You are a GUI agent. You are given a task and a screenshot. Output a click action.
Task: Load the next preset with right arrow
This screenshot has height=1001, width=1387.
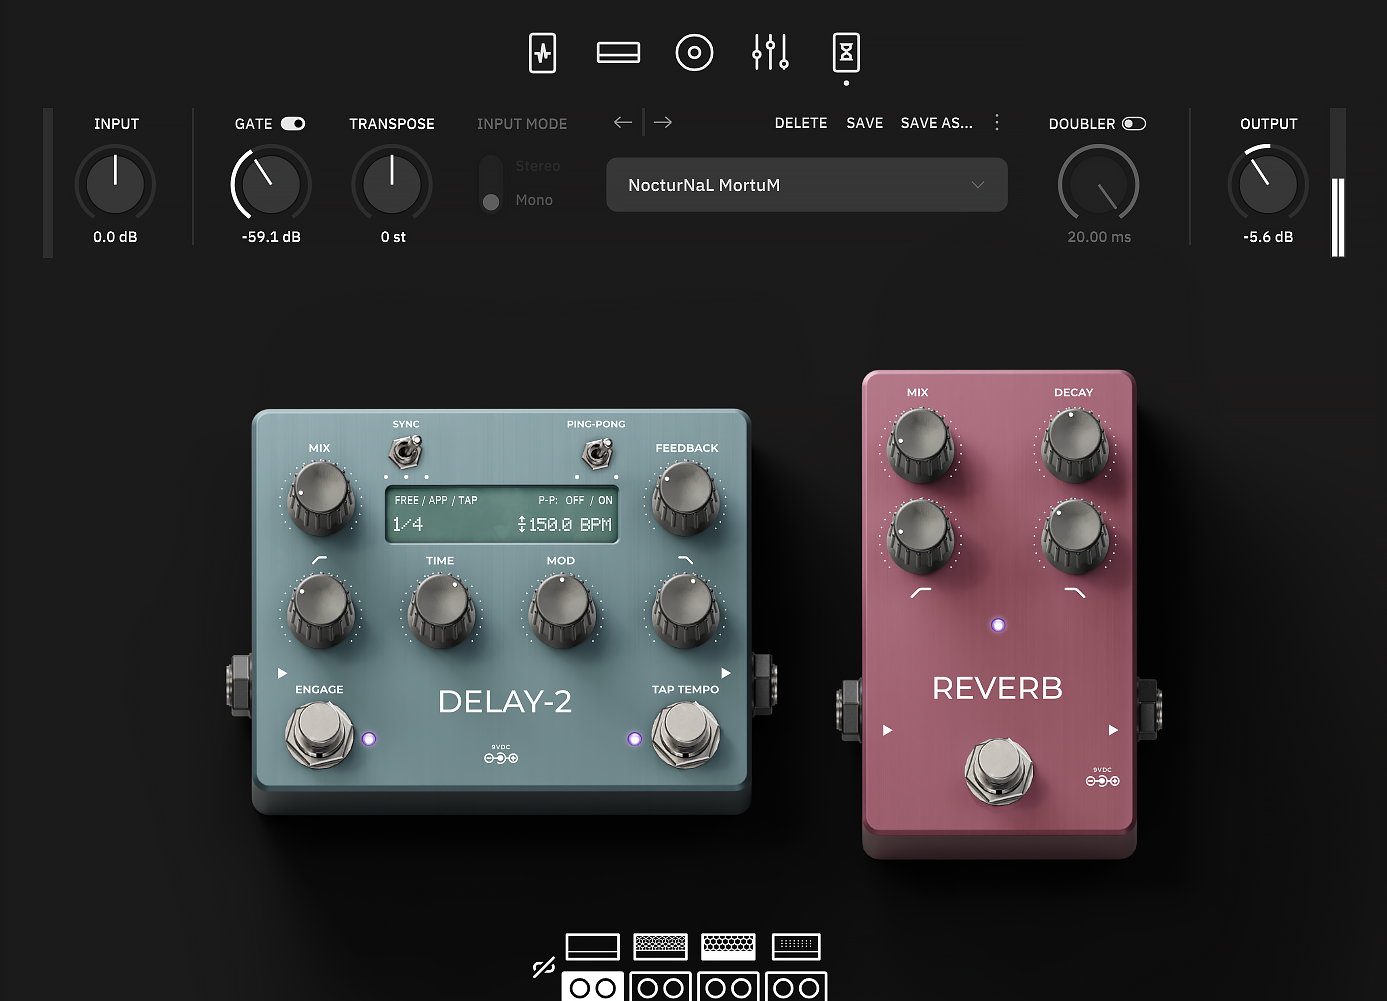663,122
